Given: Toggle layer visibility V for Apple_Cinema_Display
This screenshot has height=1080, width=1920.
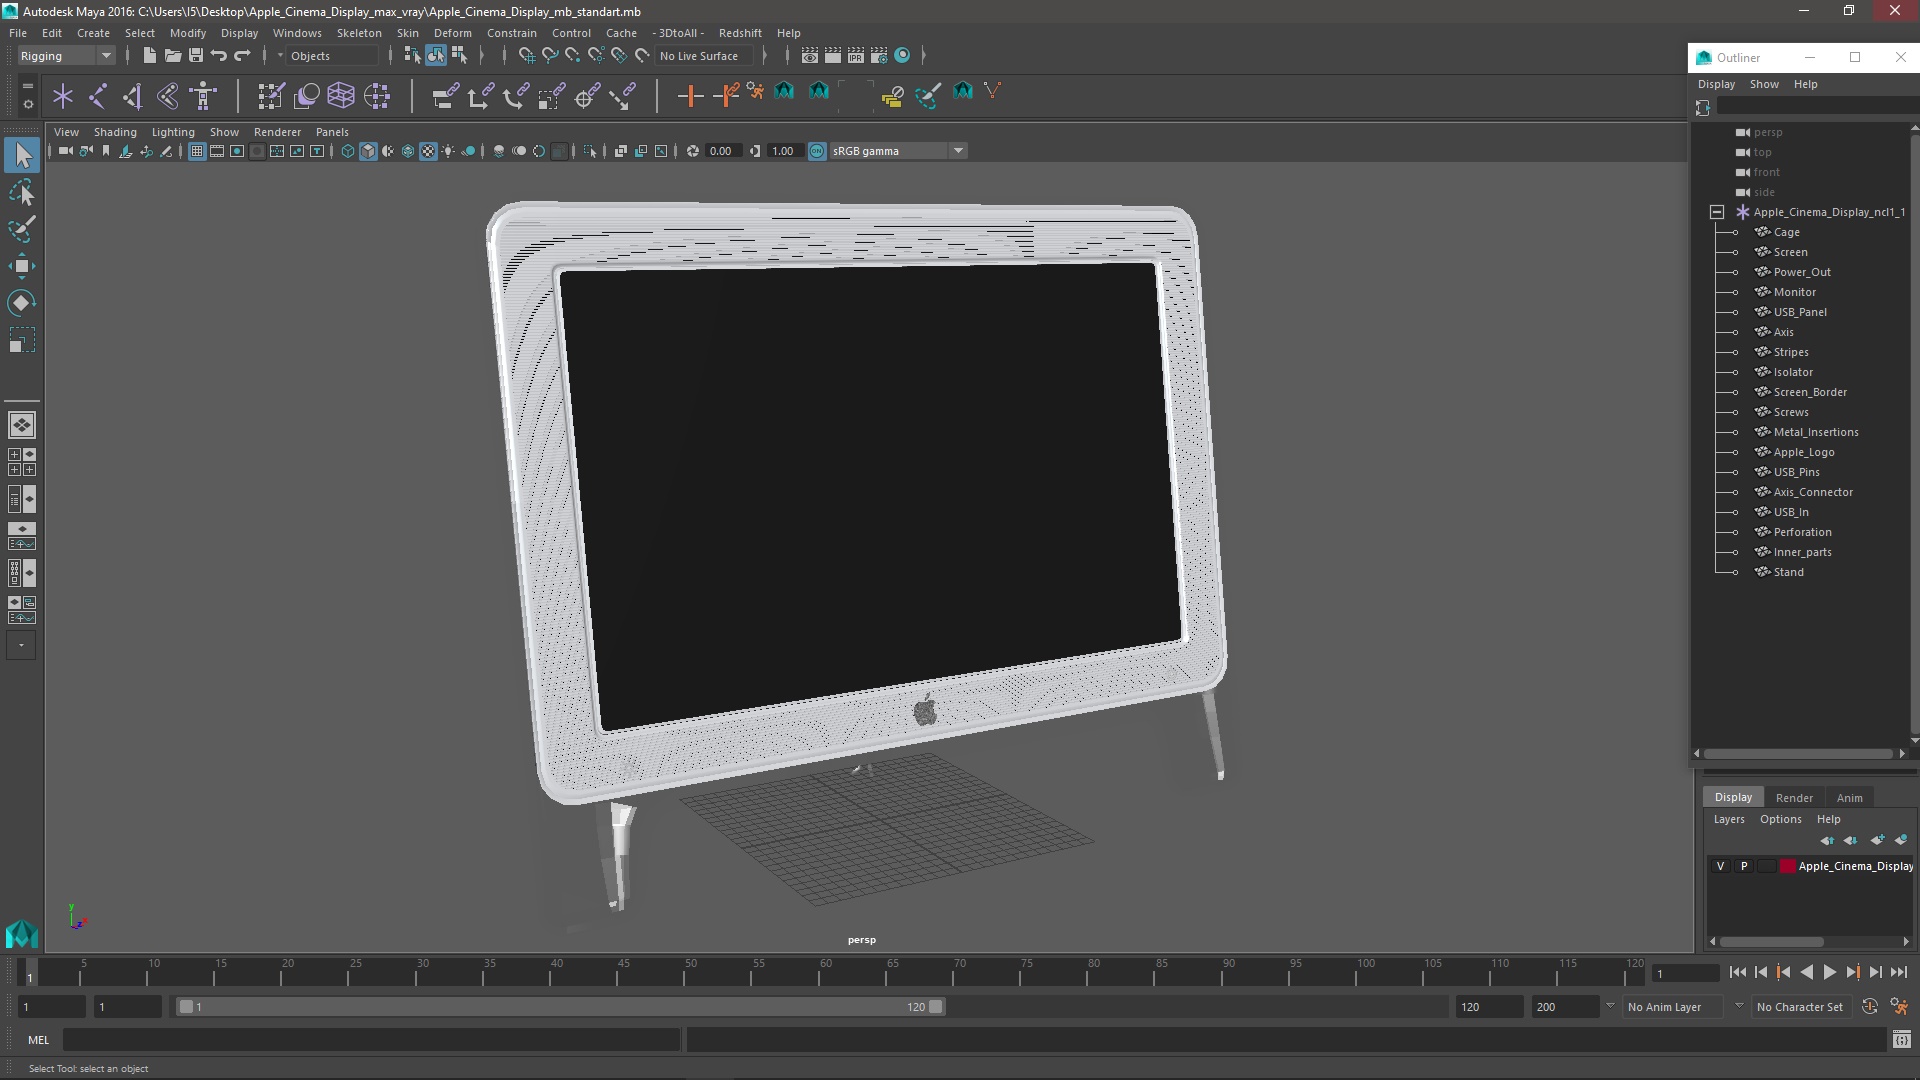Looking at the screenshot, I should pyautogui.click(x=1720, y=866).
